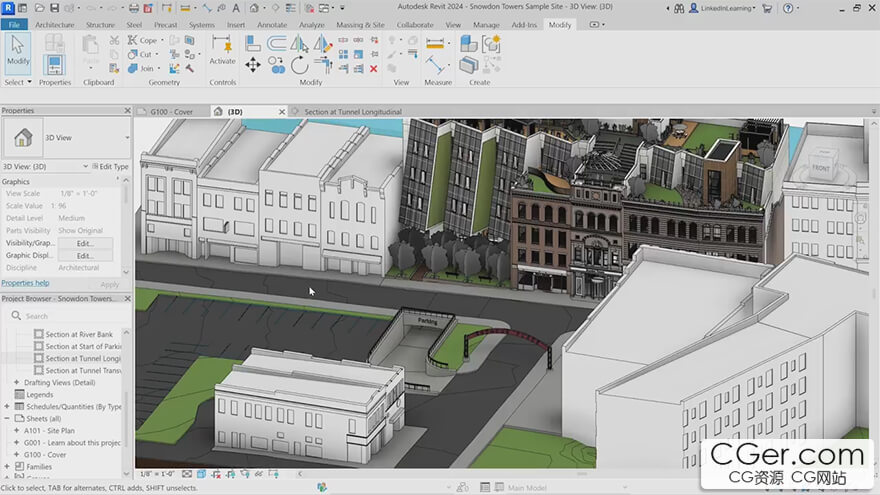Toggle the Visual Style box icon in view control bar
The height and width of the screenshot is (495, 880).
[201, 474]
